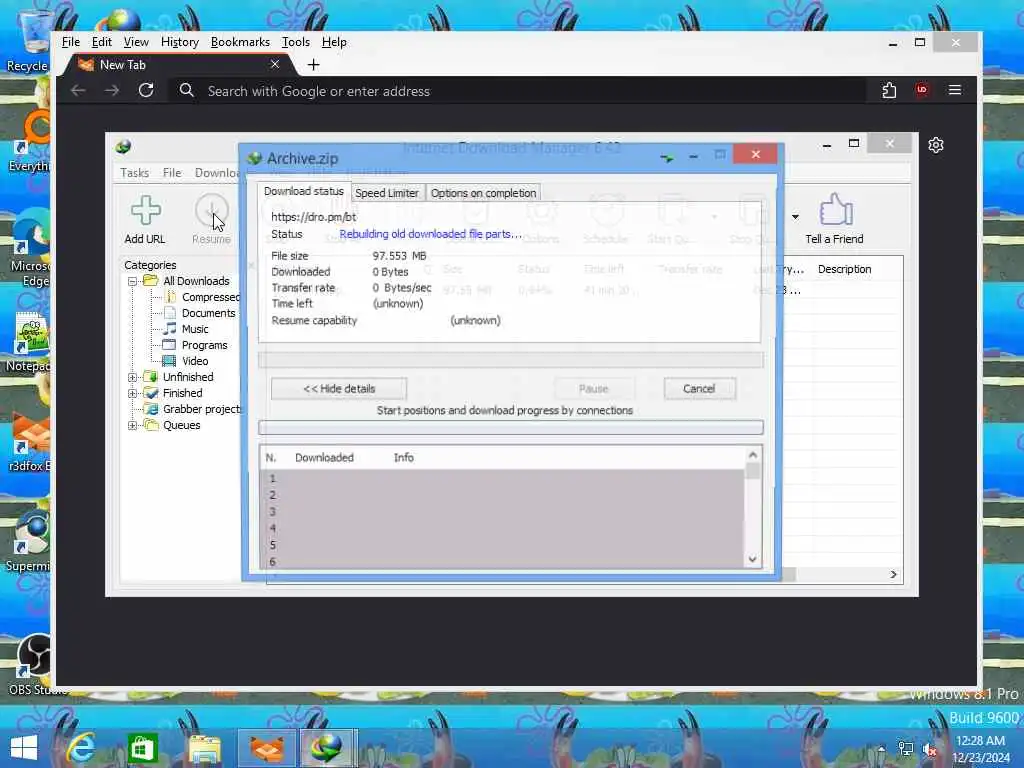Click the Cancel button in download dialog
This screenshot has height=768, width=1024.
699,389
